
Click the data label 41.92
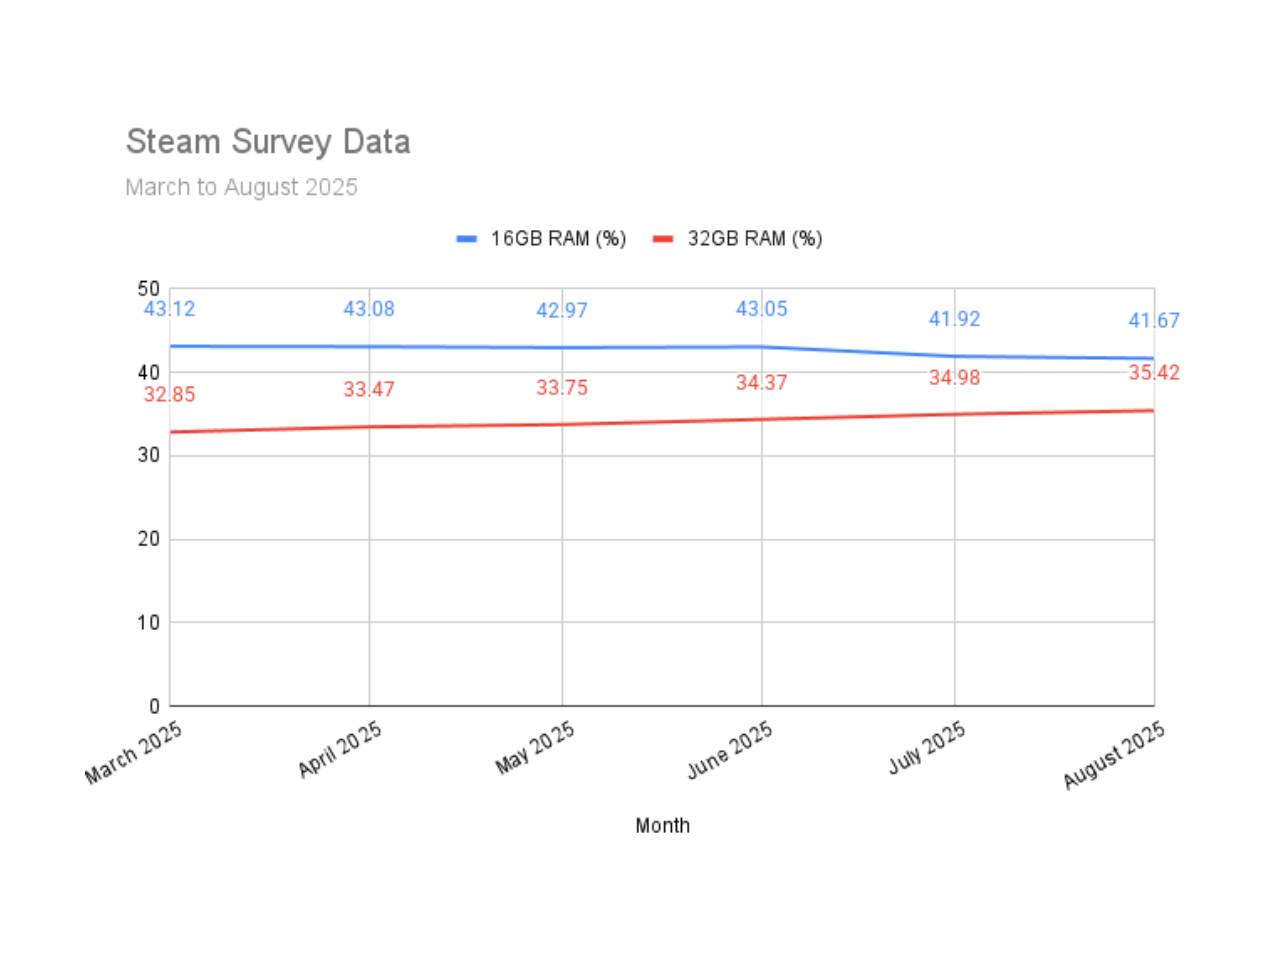click(954, 319)
